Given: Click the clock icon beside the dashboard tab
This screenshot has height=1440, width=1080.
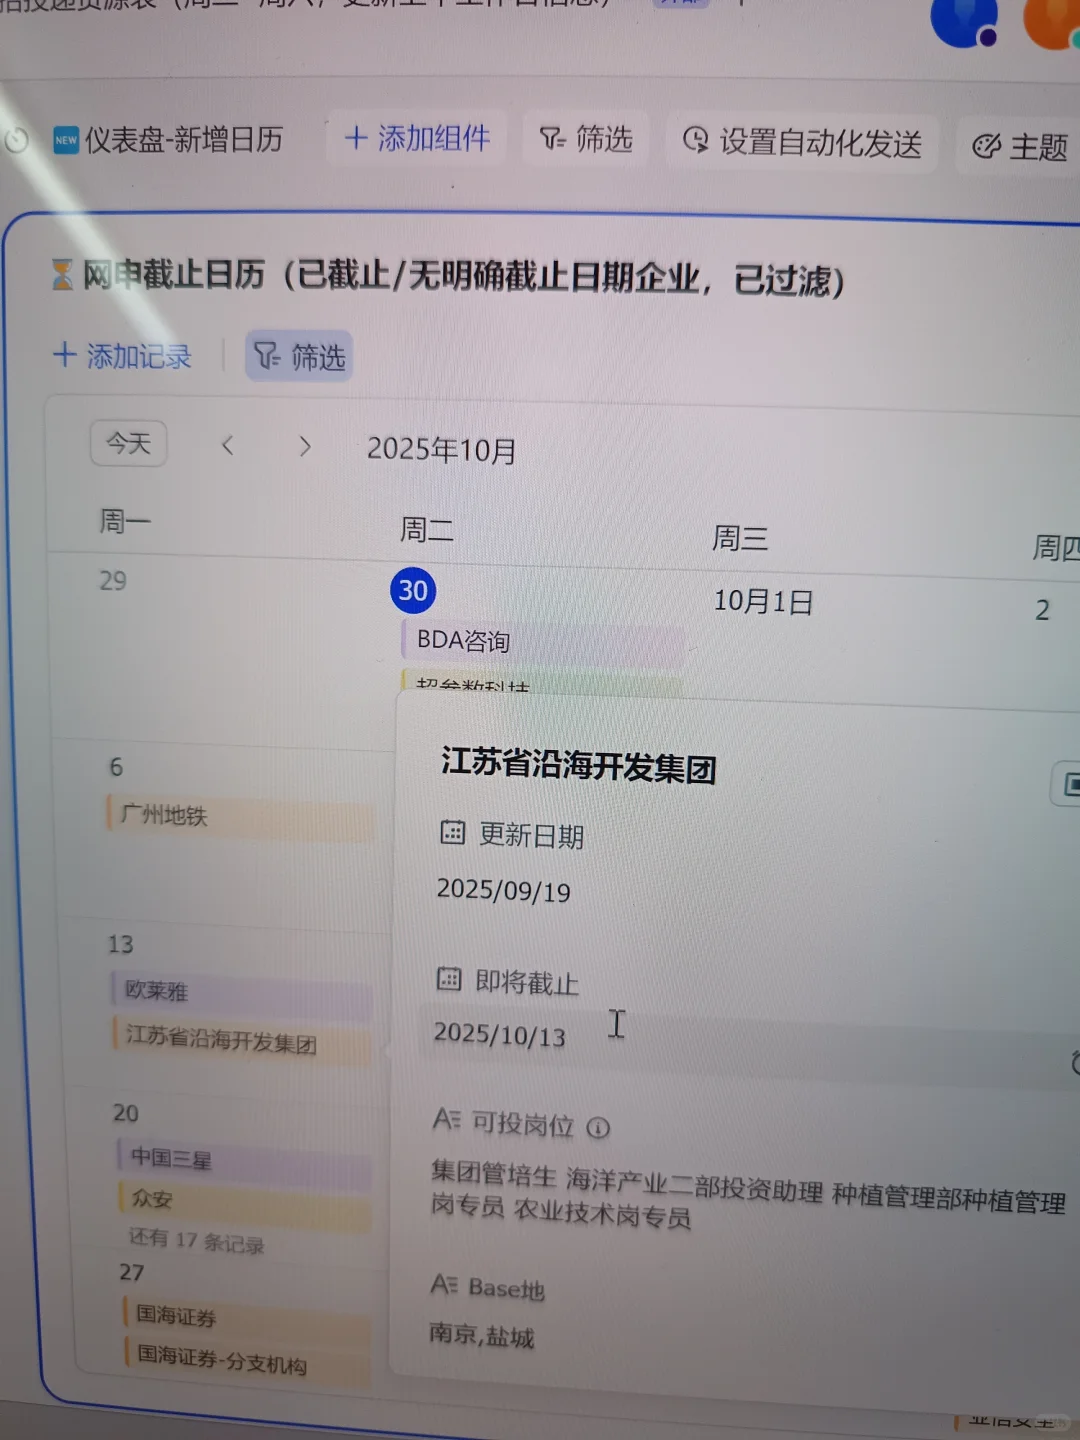Looking at the screenshot, I should (x=17, y=140).
